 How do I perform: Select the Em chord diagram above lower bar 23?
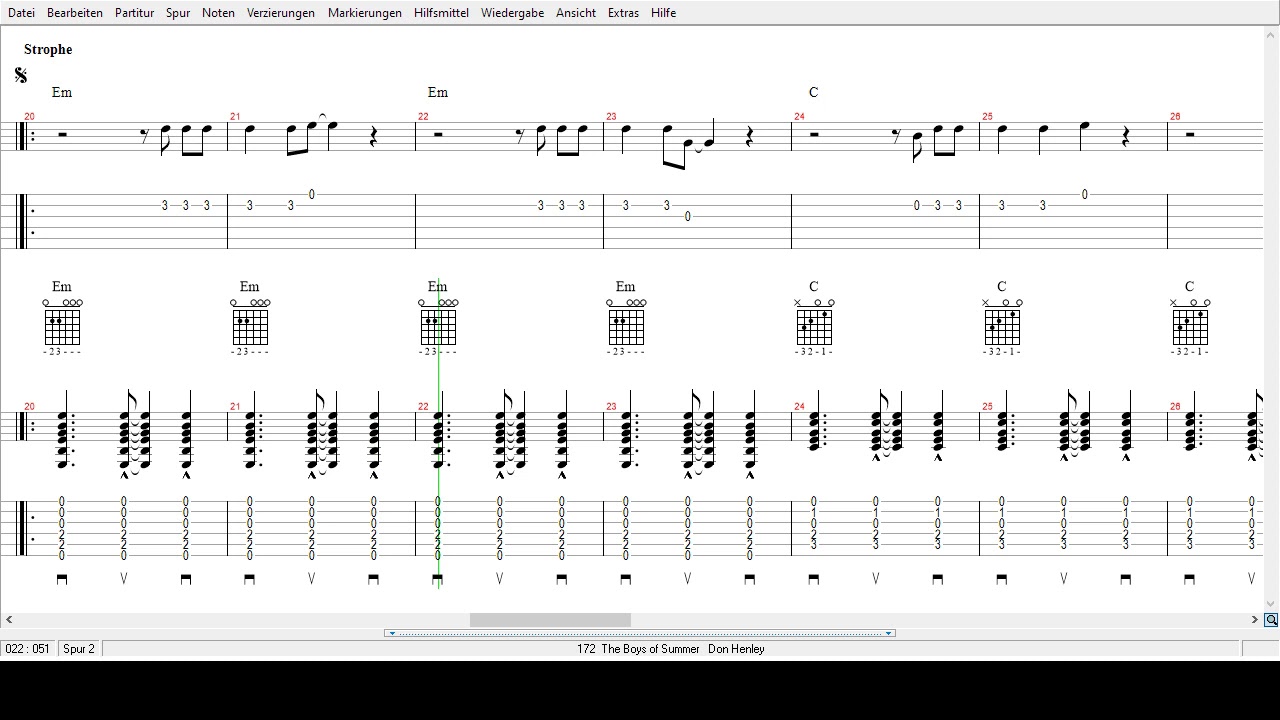coord(626,327)
